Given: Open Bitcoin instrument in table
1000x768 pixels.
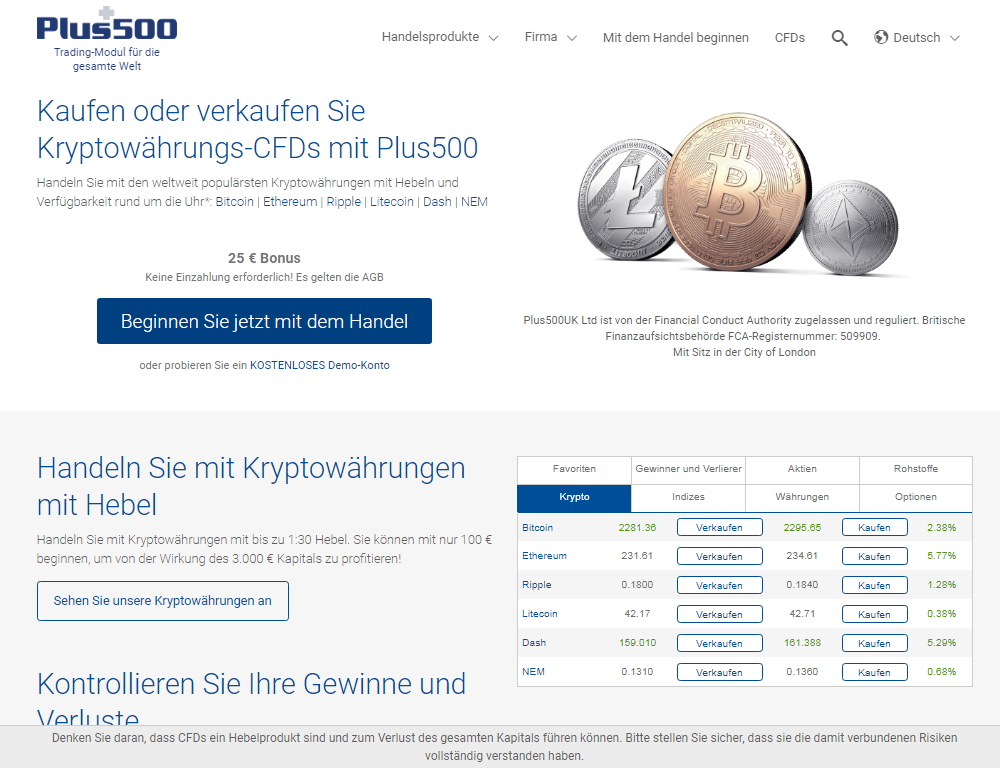Looking at the screenshot, I should tap(538, 528).
